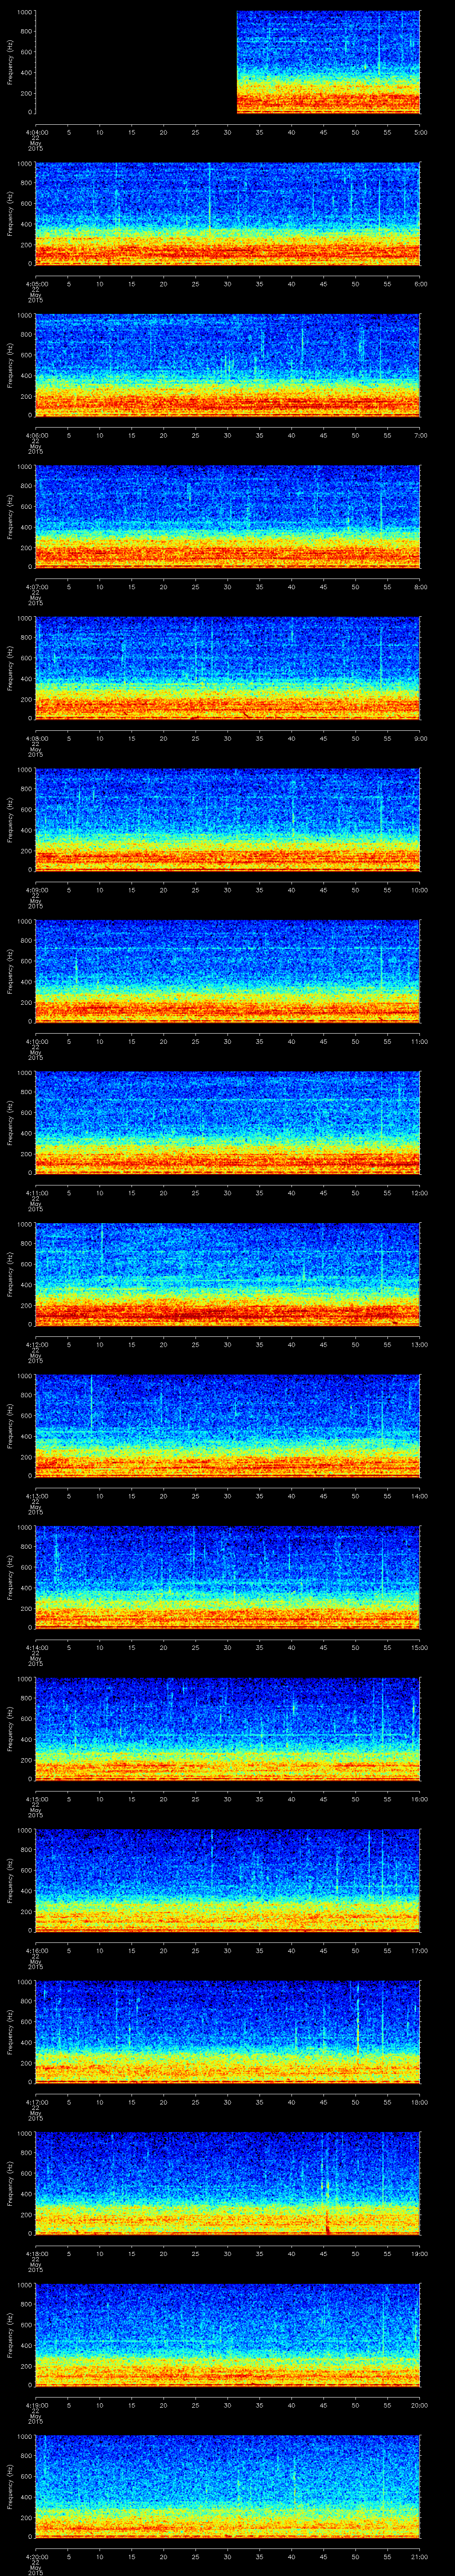This screenshot has width=455, height=2576.
Task: Click the '9:00' end time label
Action: click(x=421, y=738)
